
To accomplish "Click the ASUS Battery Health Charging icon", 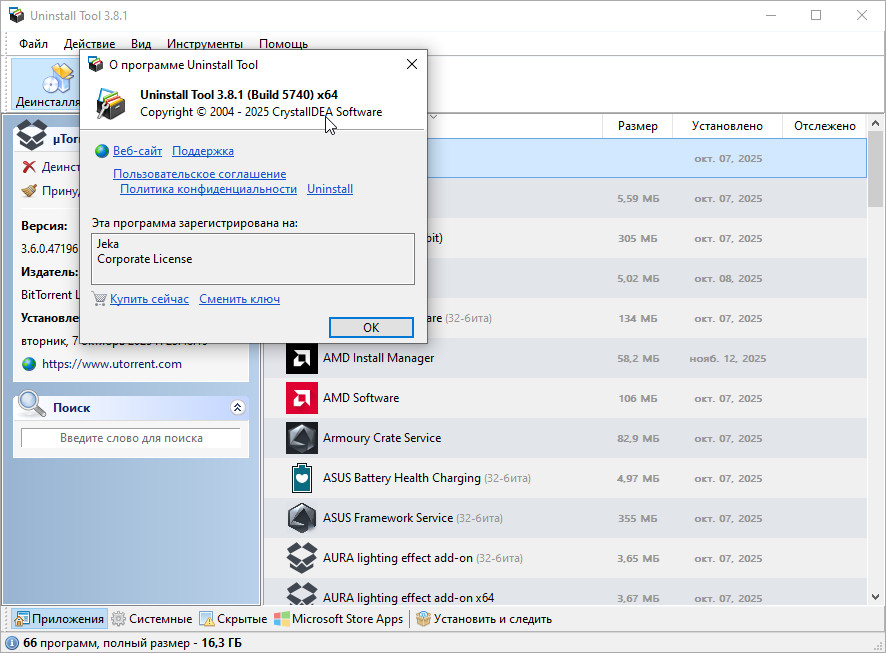I will coord(302,478).
